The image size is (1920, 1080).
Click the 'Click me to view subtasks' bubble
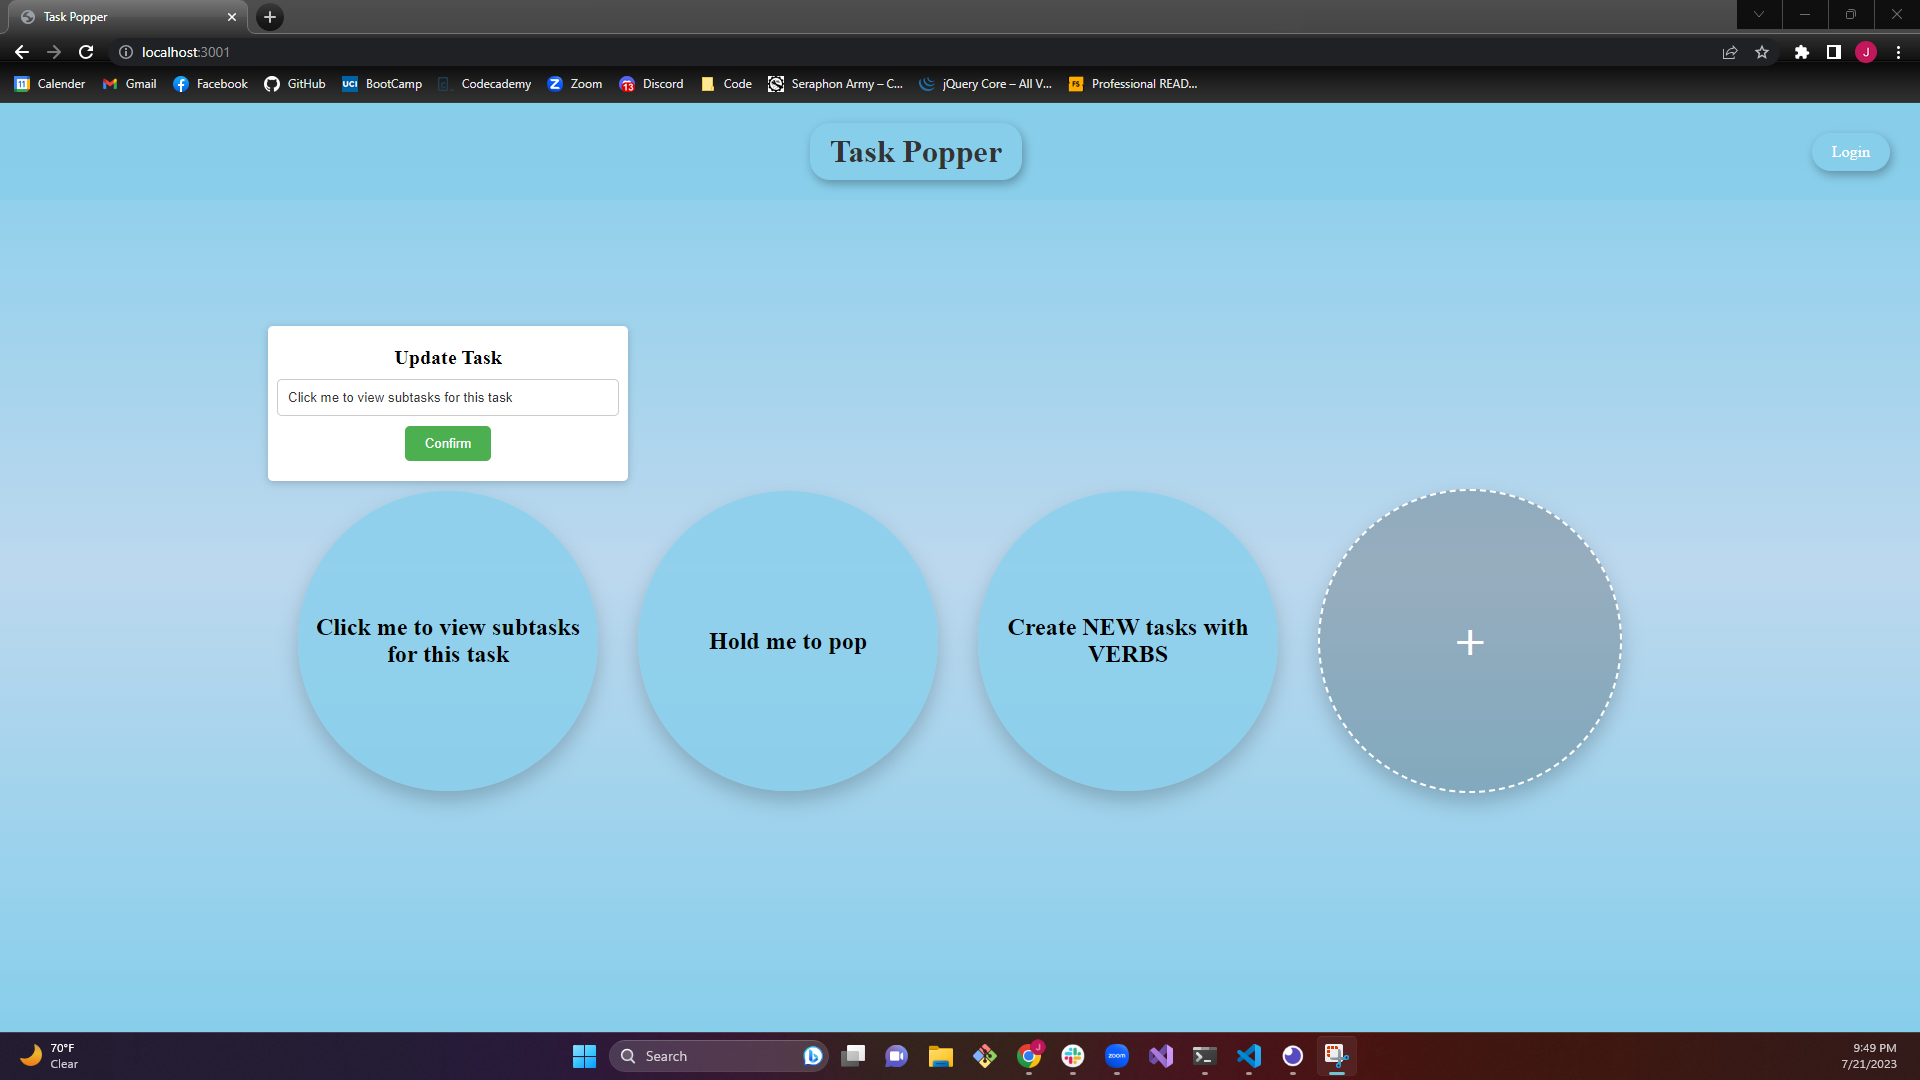[447, 642]
